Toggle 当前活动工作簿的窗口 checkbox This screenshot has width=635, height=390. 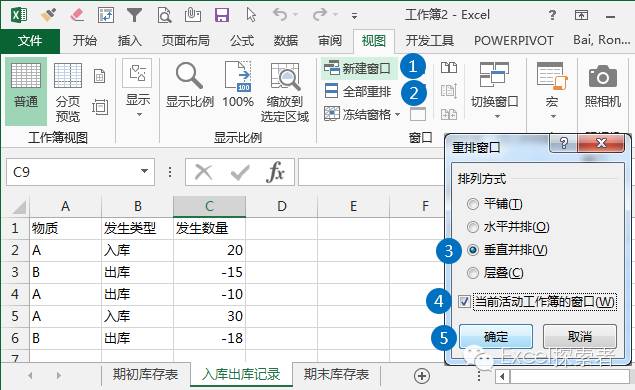click(x=464, y=302)
